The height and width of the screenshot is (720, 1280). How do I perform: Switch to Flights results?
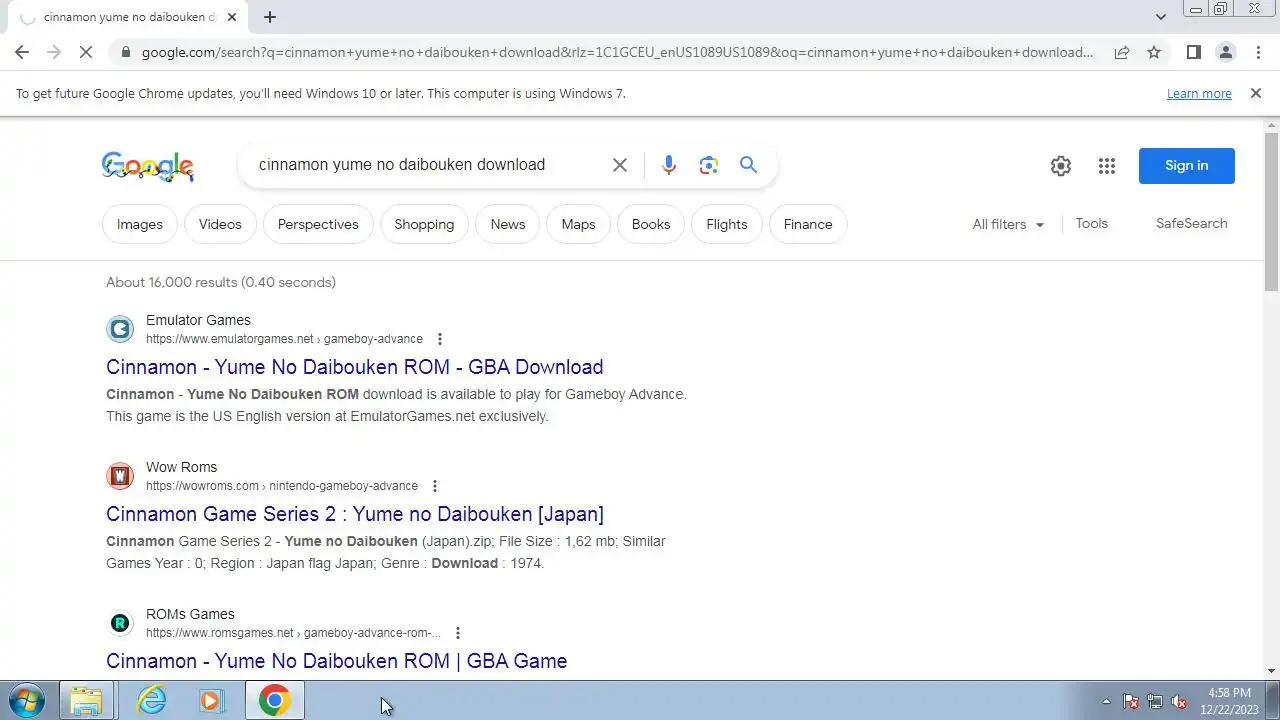[x=727, y=224]
